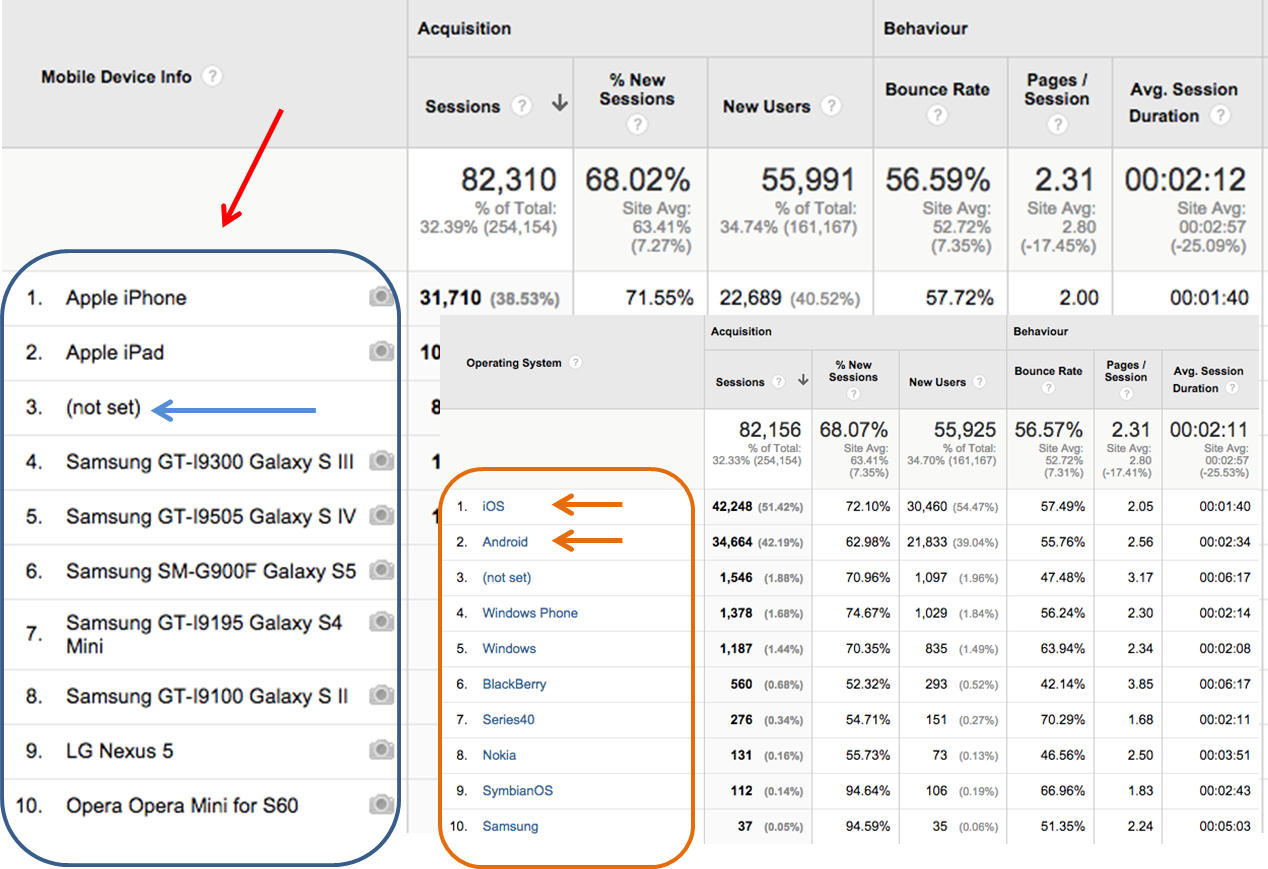
Task: Open Pages / Session help in Operating System table
Action: point(1126,394)
